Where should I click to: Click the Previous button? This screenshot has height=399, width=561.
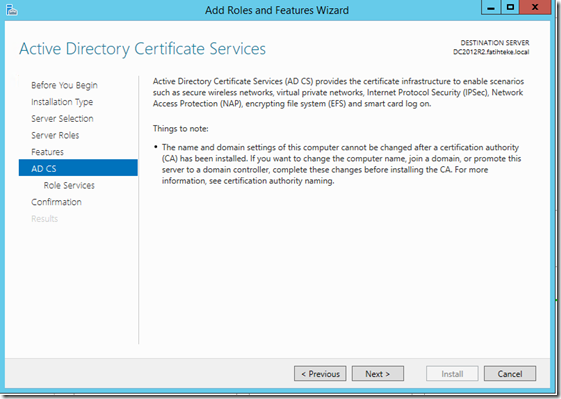pos(320,374)
